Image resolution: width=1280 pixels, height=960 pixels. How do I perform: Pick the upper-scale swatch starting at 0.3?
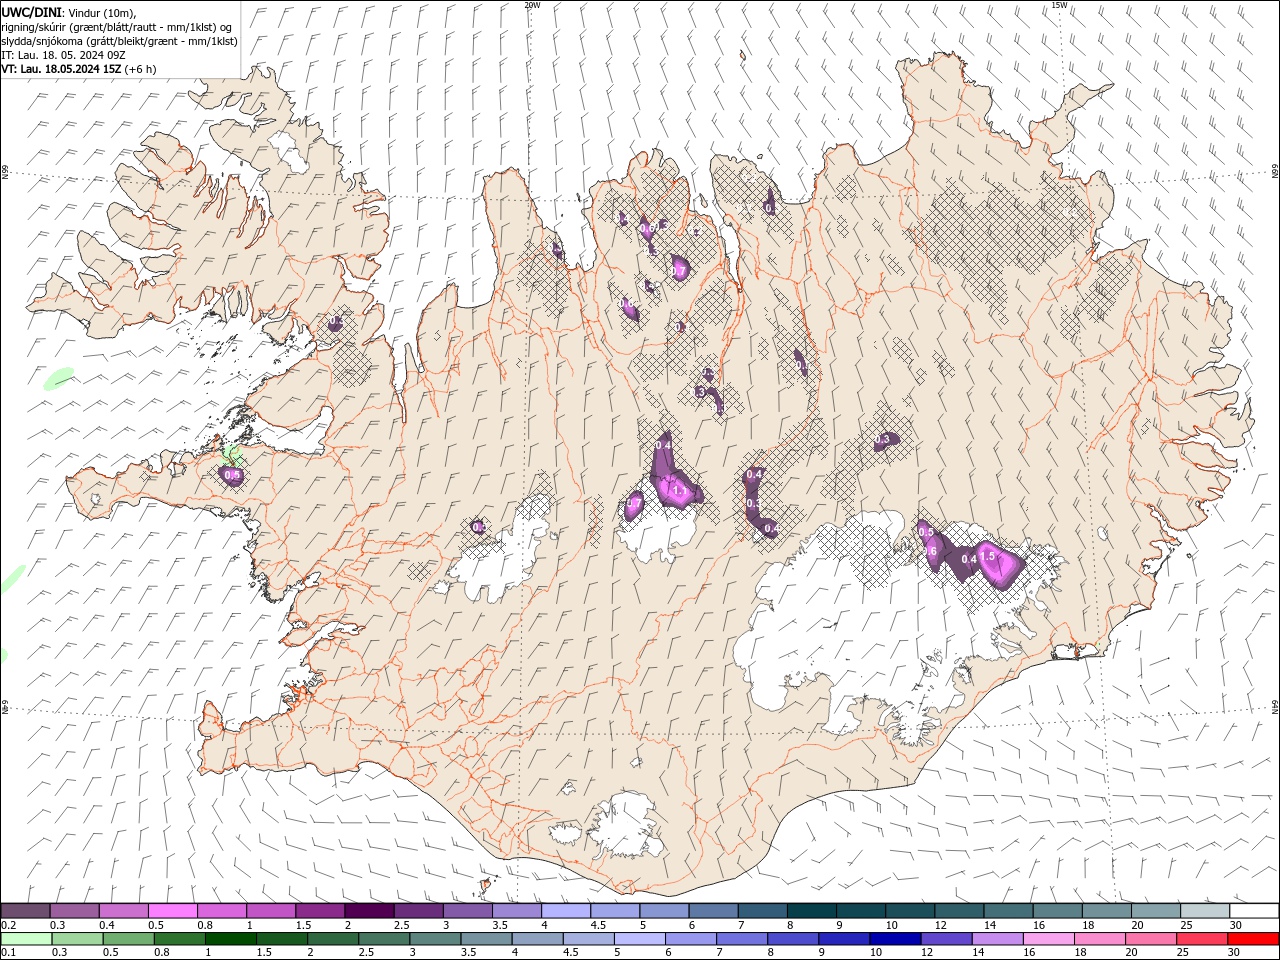tap(75, 911)
